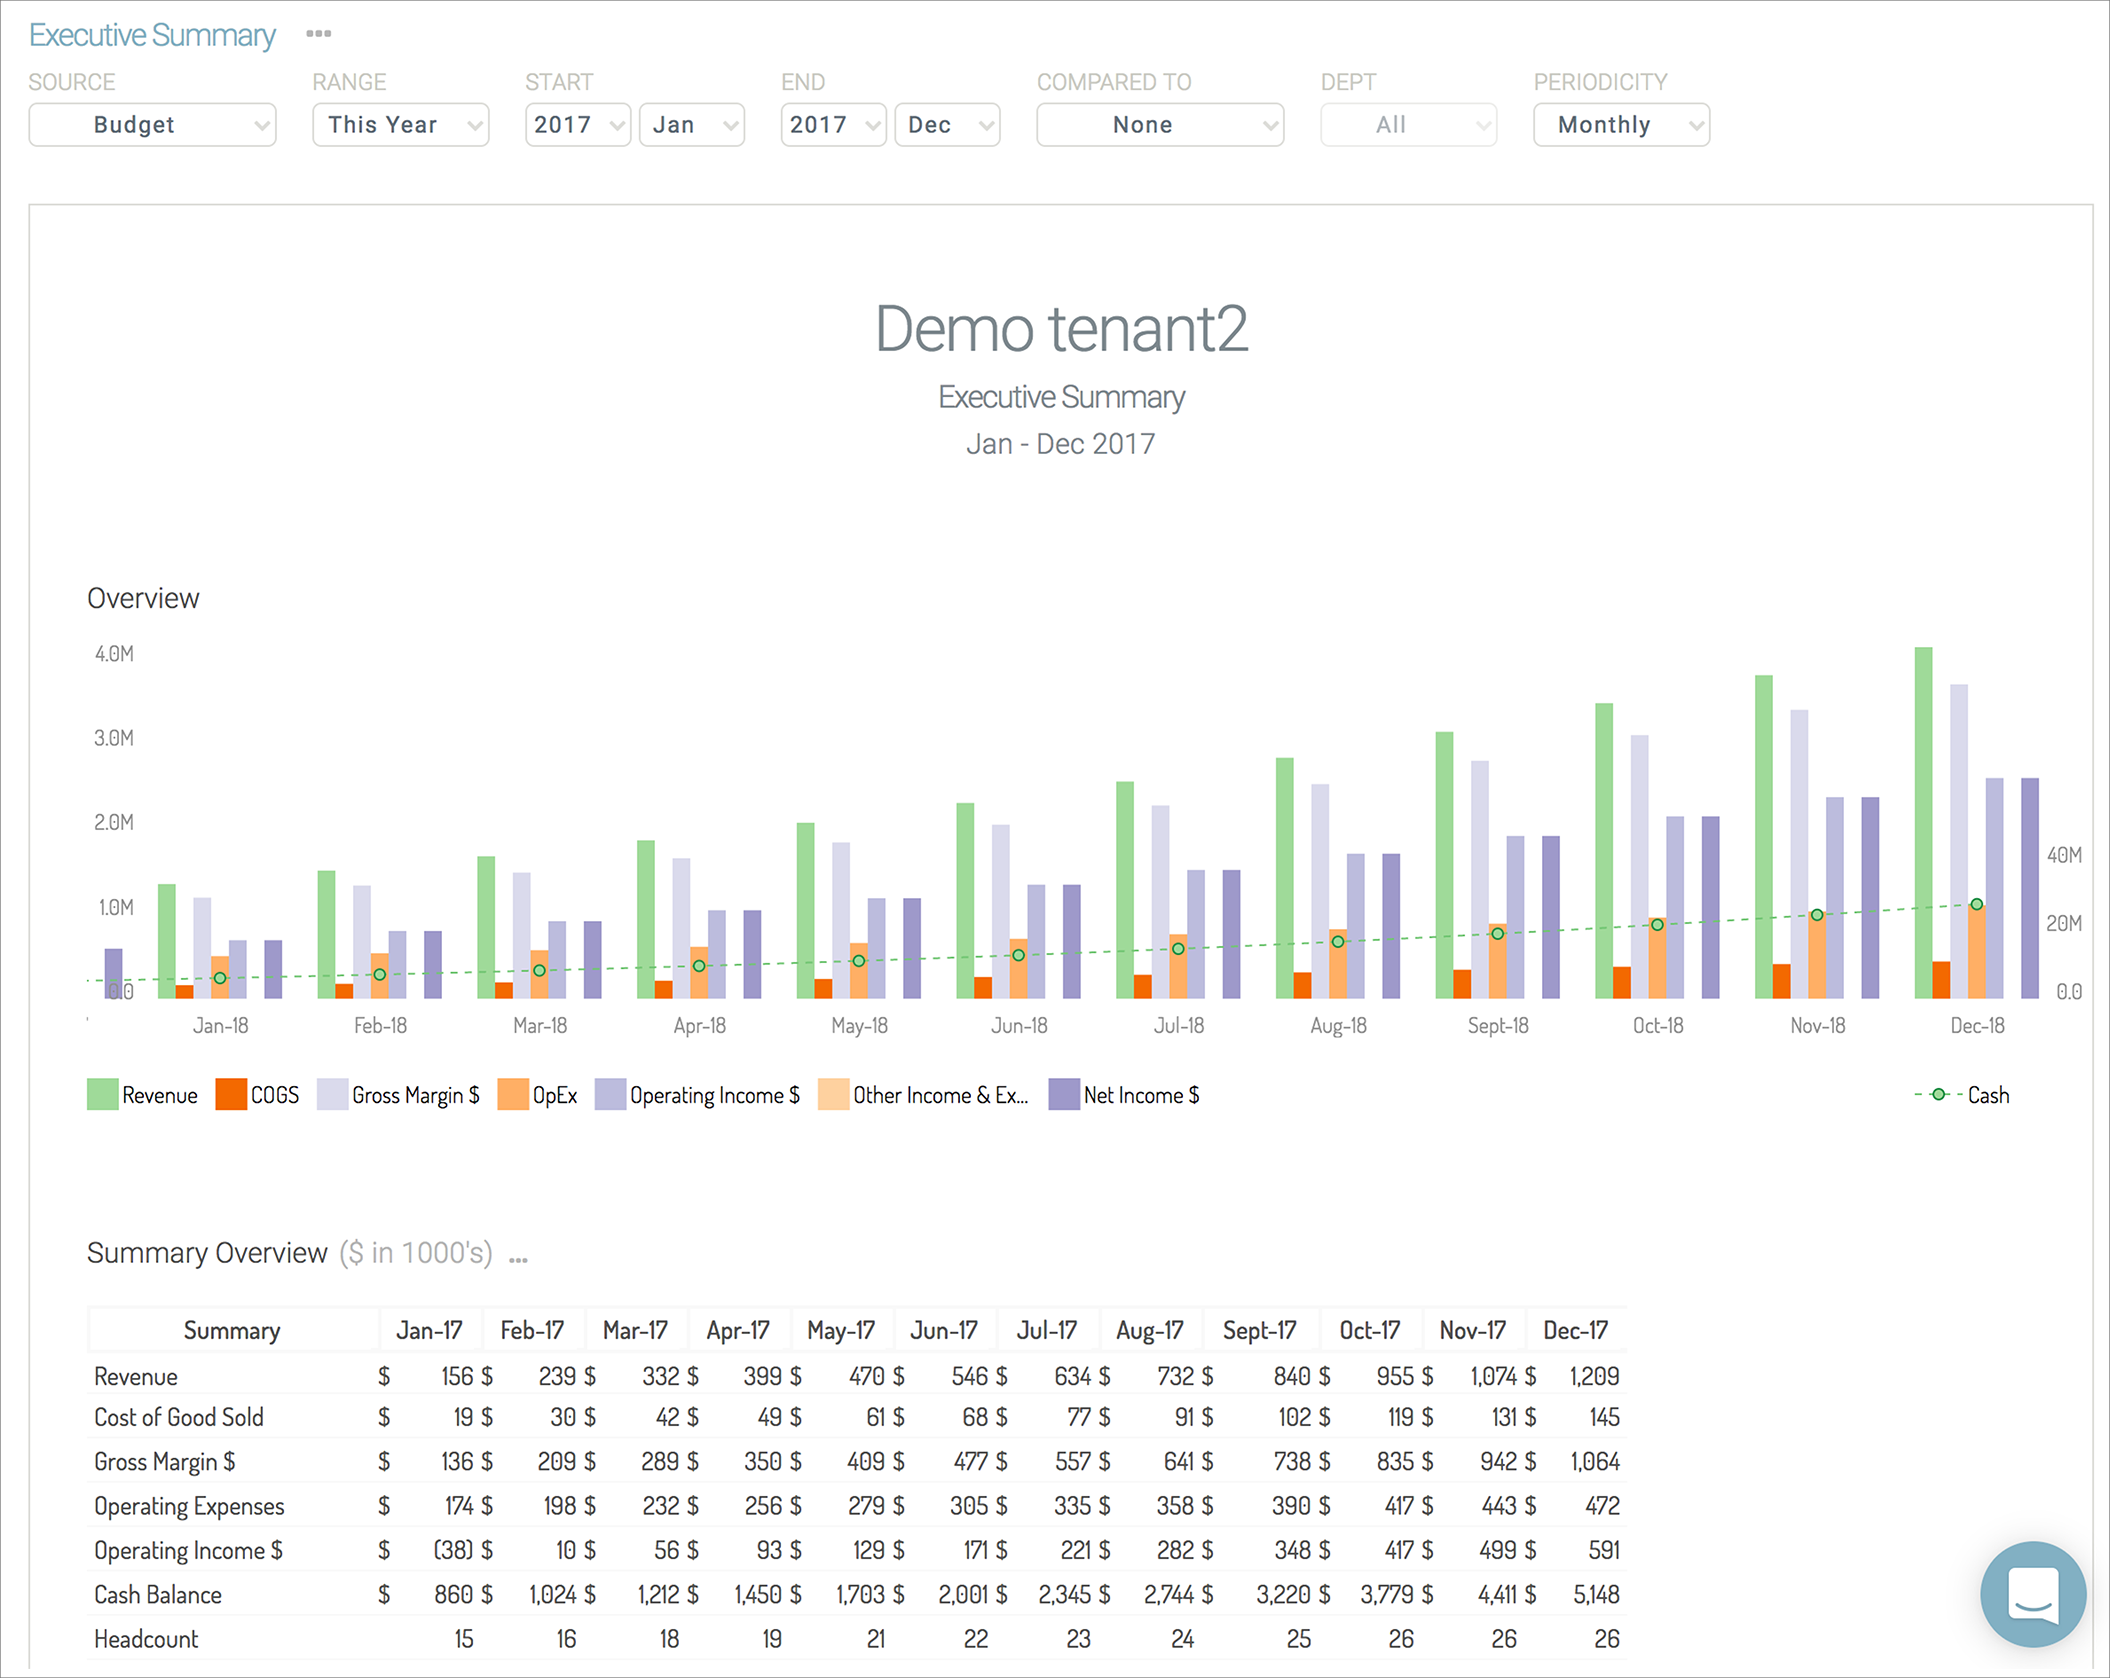This screenshot has height=1678, width=2110.
Task: Toggle the Revenue series in legend
Action: [x=142, y=1095]
